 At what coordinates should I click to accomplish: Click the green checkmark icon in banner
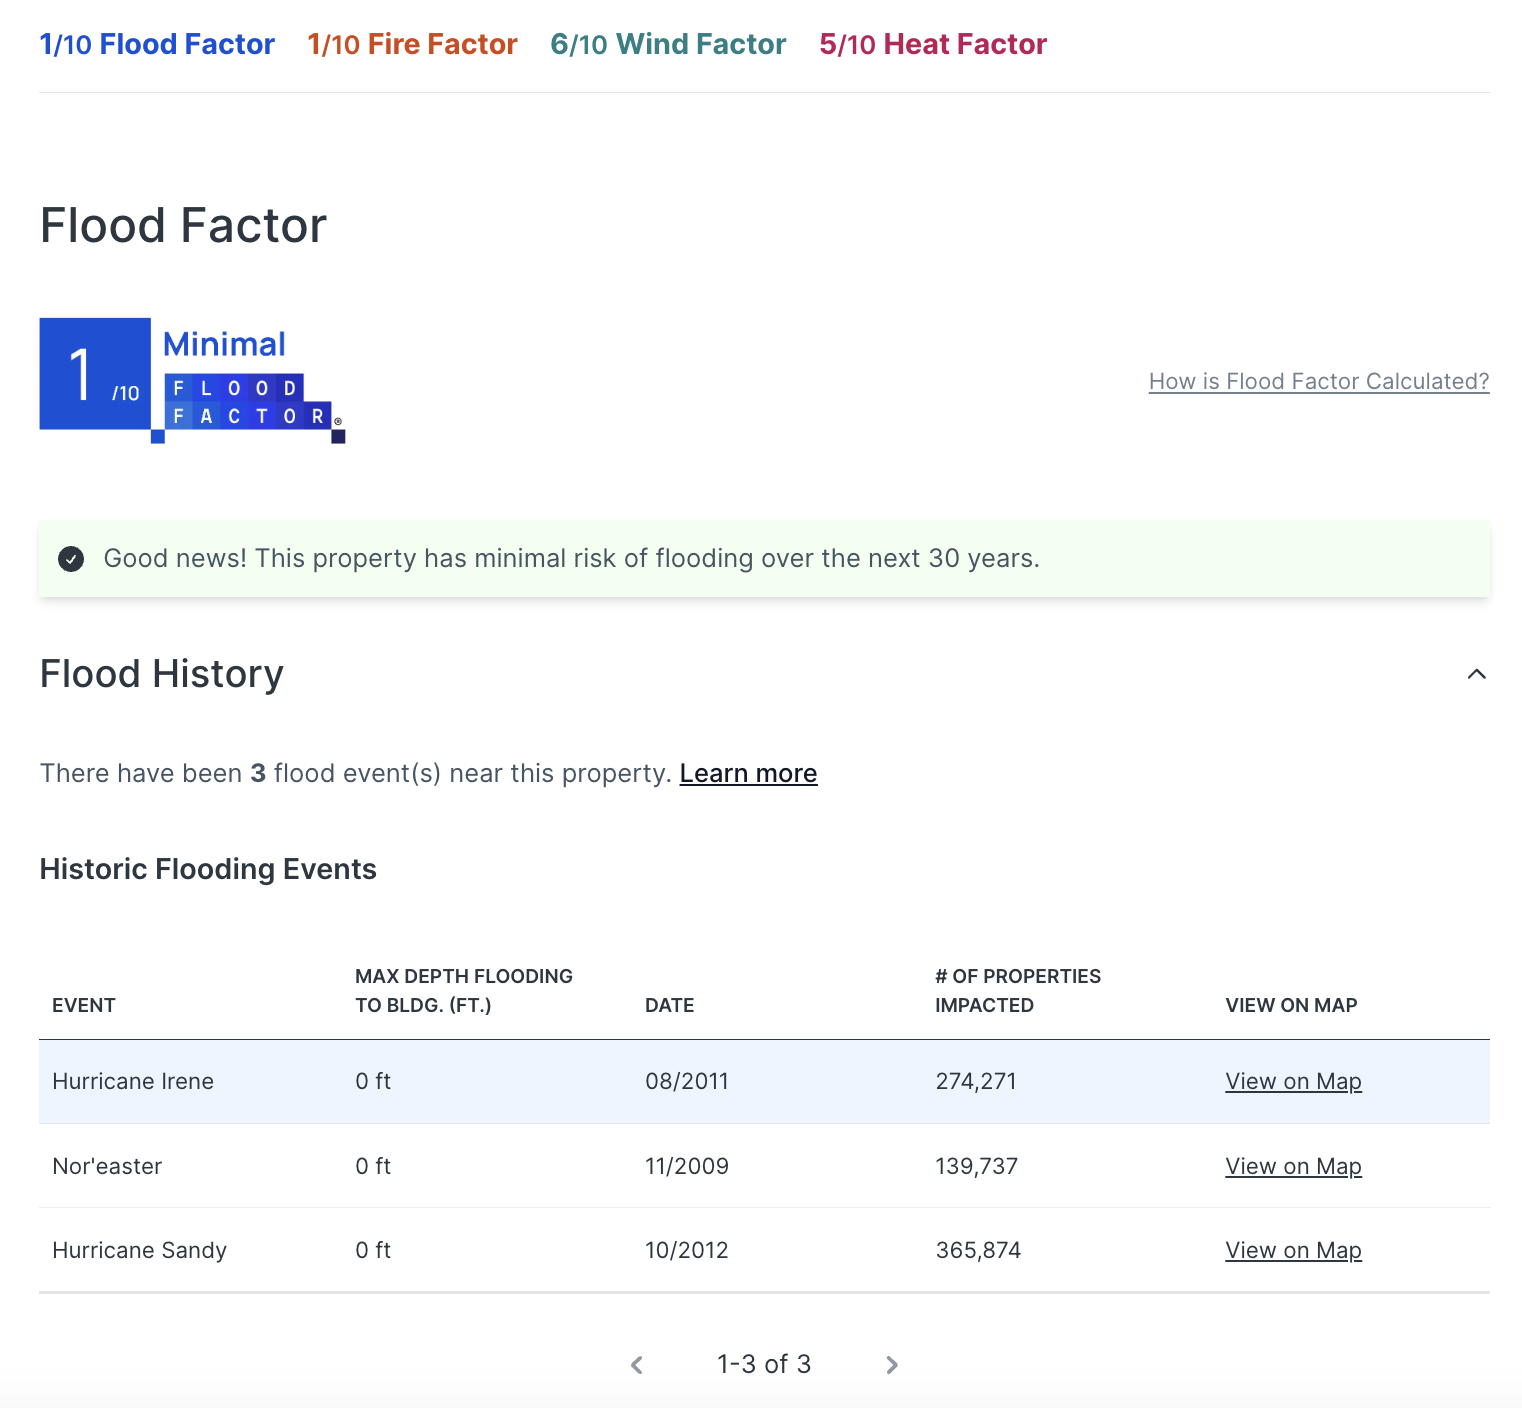(x=71, y=559)
